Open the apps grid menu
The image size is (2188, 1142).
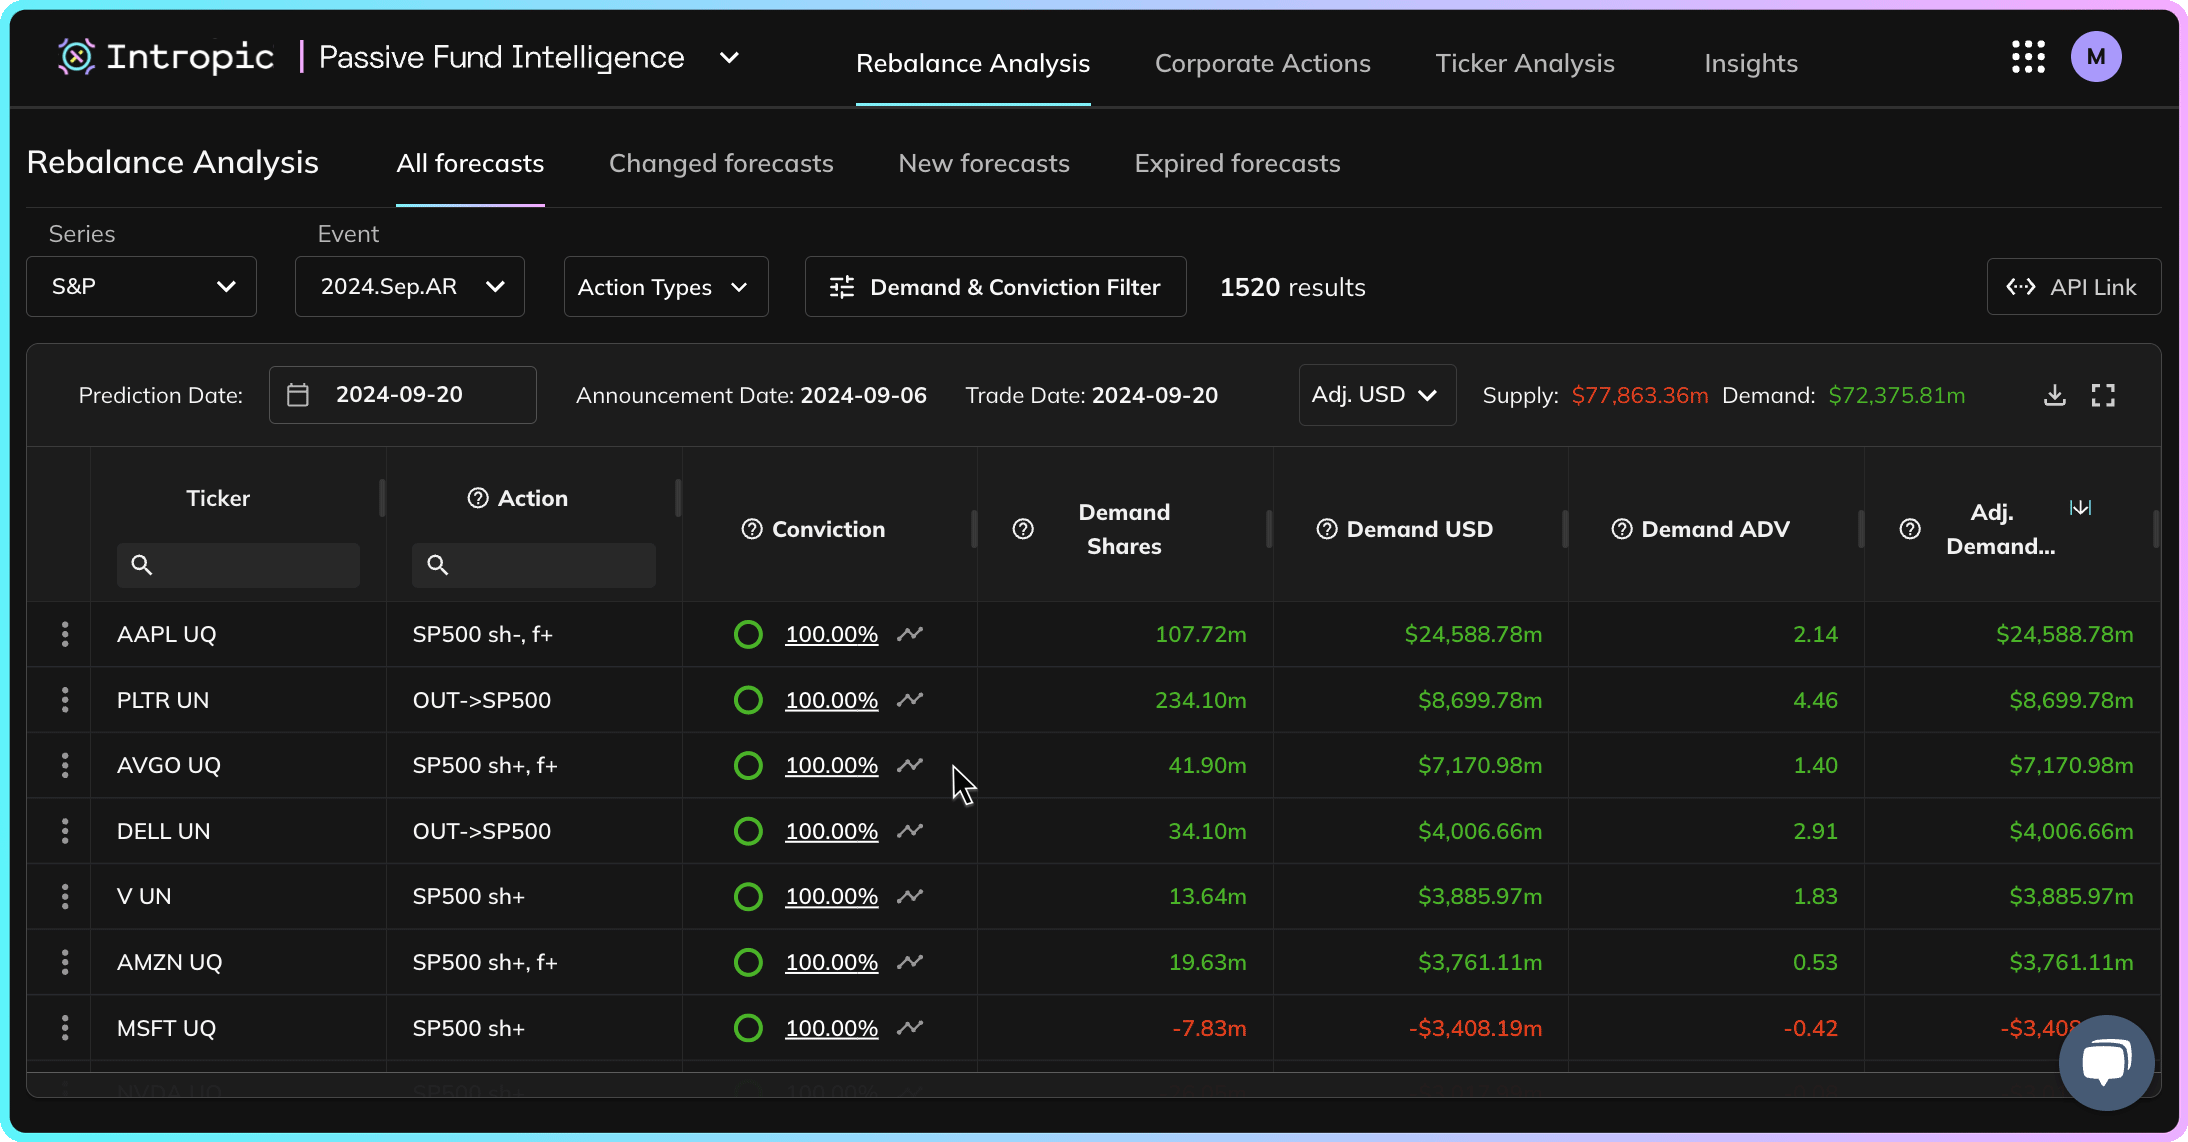tap(2028, 57)
